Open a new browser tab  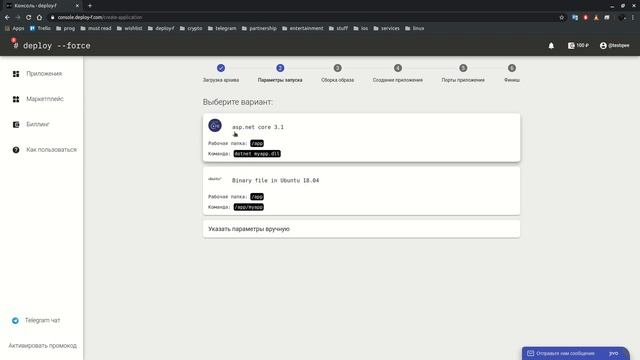coord(90,6)
